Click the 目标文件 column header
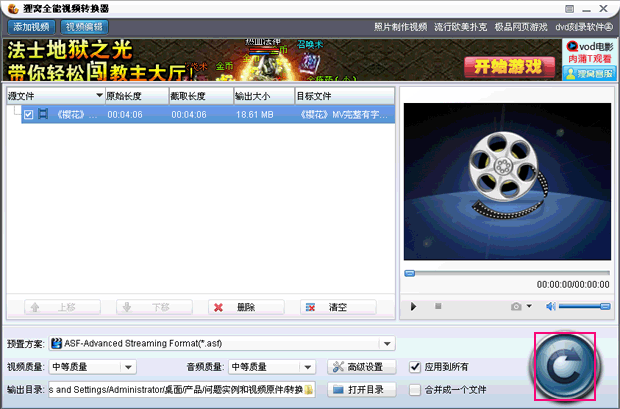 pyautogui.click(x=344, y=96)
